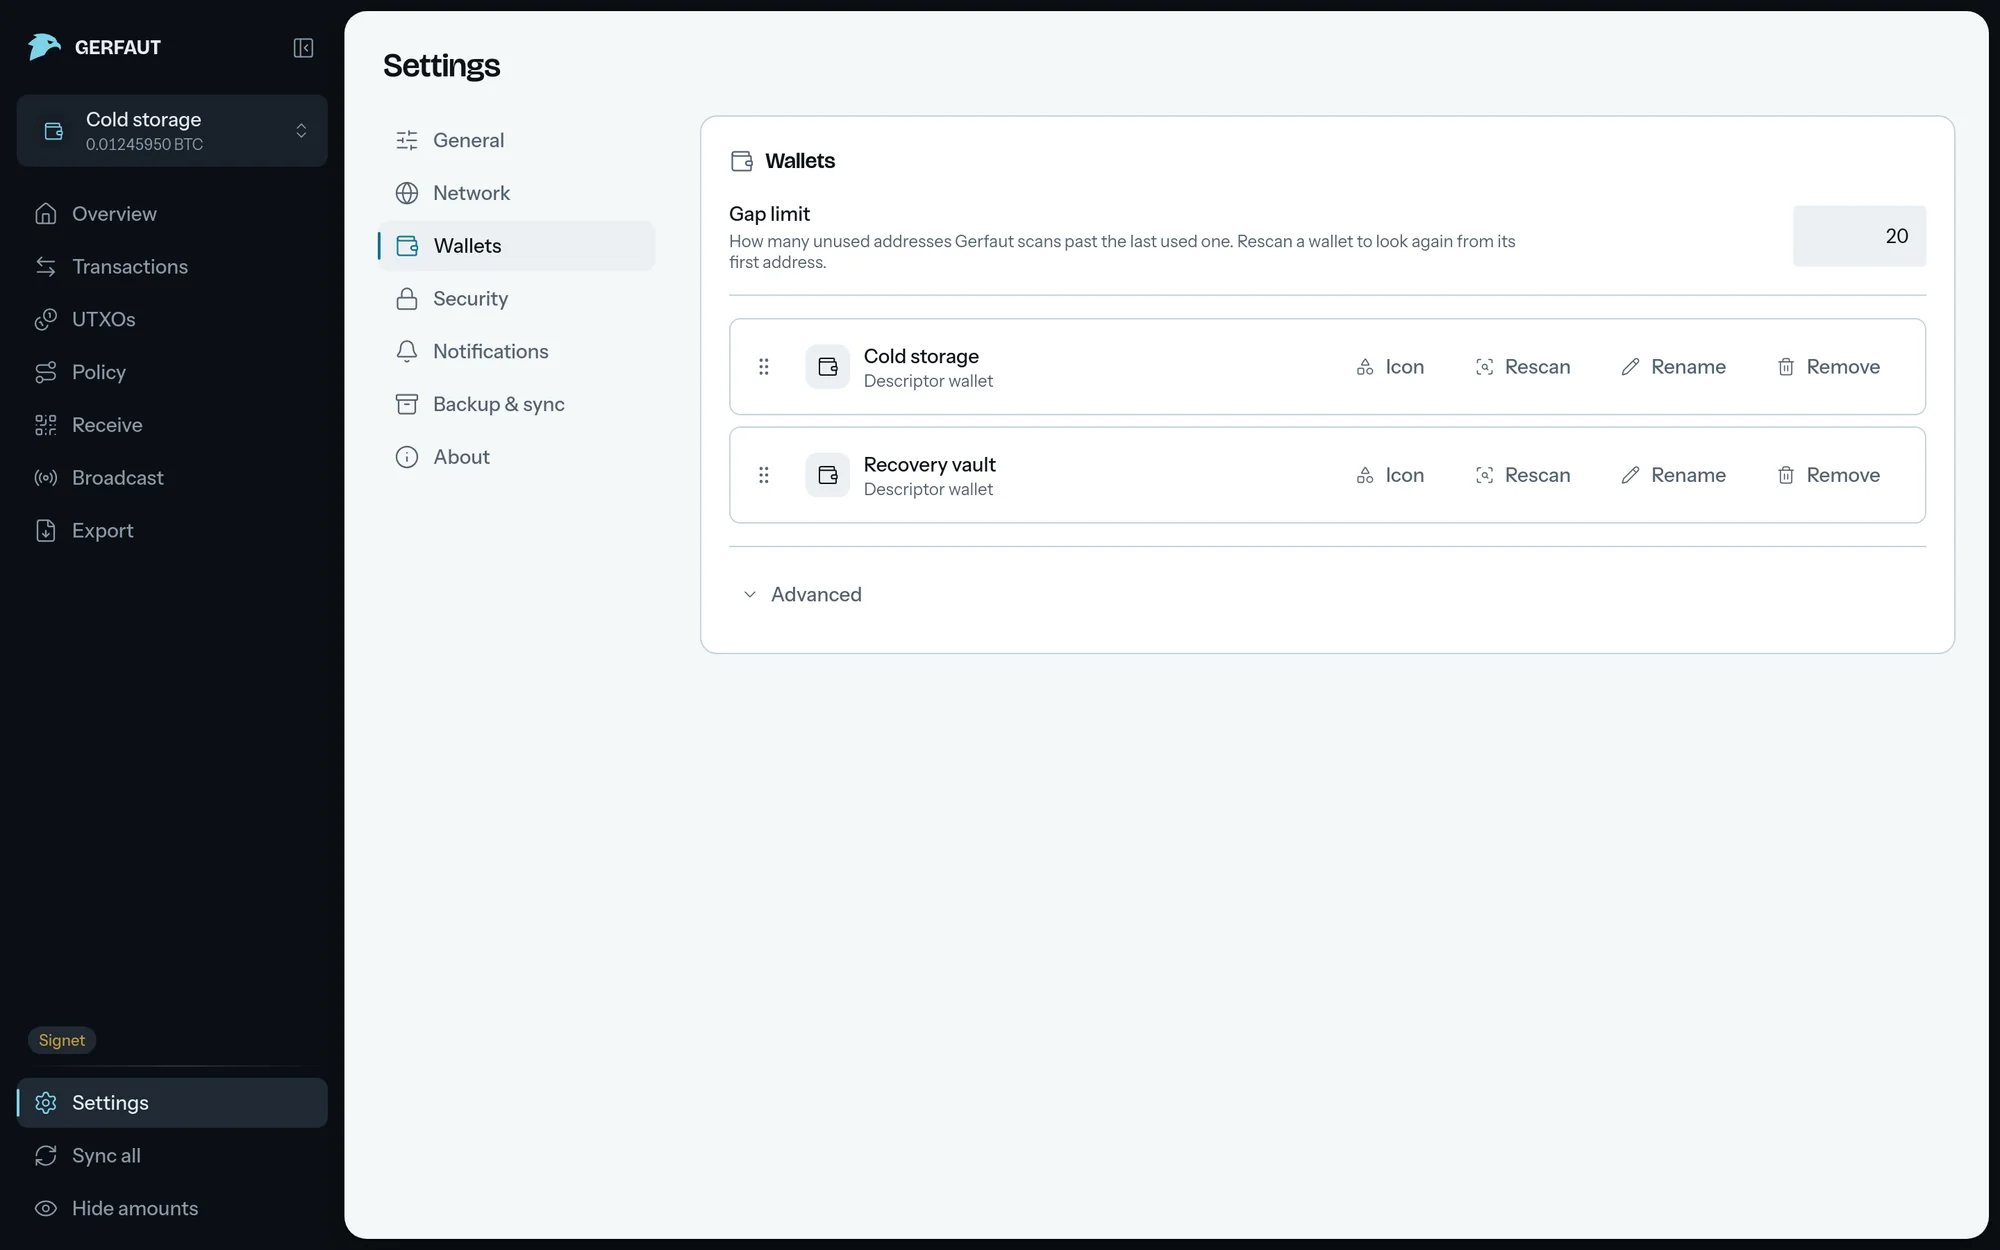Edit the Gap limit value field
The width and height of the screenshot is (2000, 1250).
click(1859, 236)
